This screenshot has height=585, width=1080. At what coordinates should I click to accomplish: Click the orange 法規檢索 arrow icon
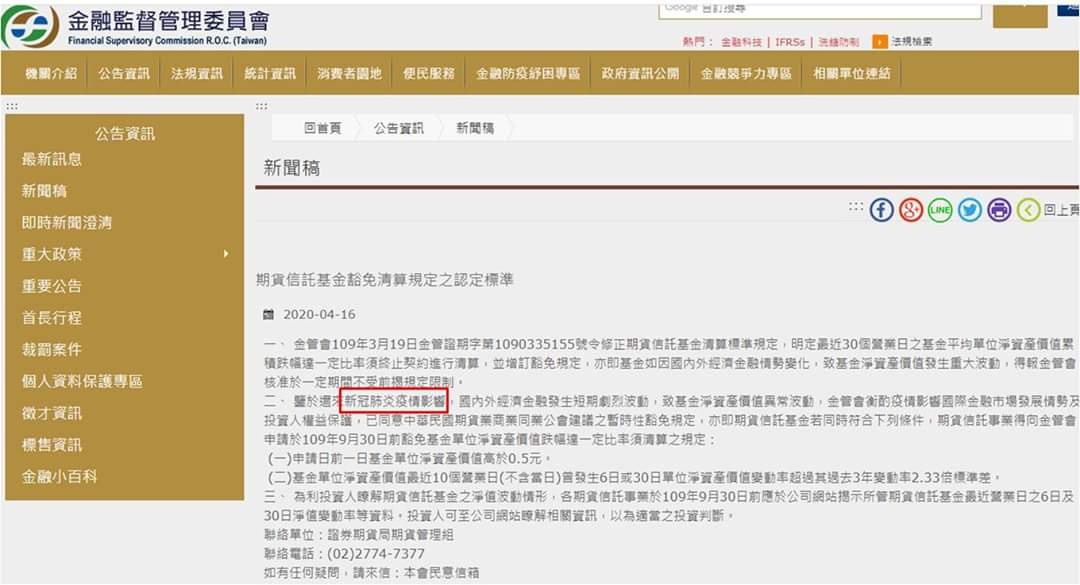pyautogui.click(x=880, y=42)
